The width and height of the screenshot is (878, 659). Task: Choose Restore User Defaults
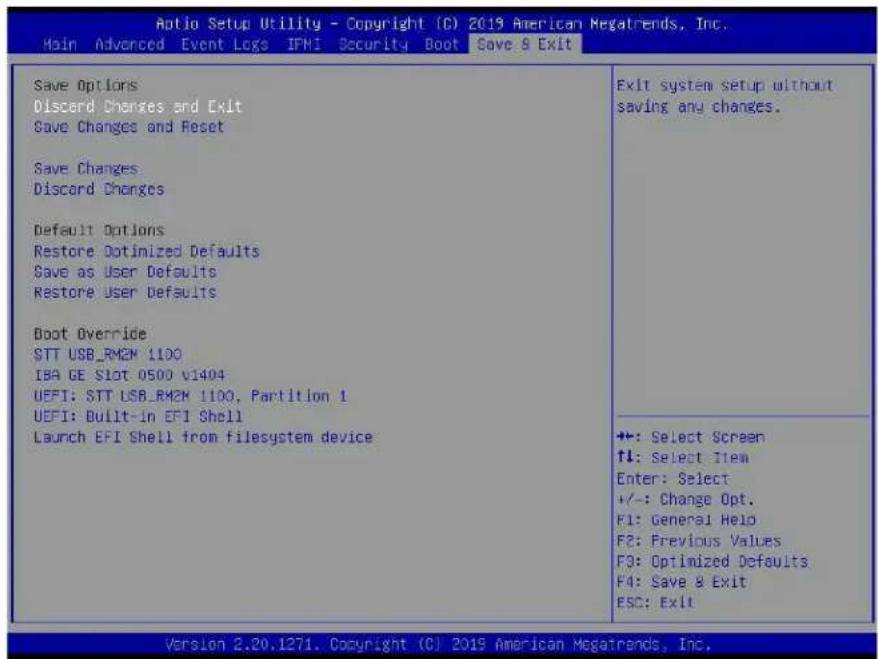[125, 293]
